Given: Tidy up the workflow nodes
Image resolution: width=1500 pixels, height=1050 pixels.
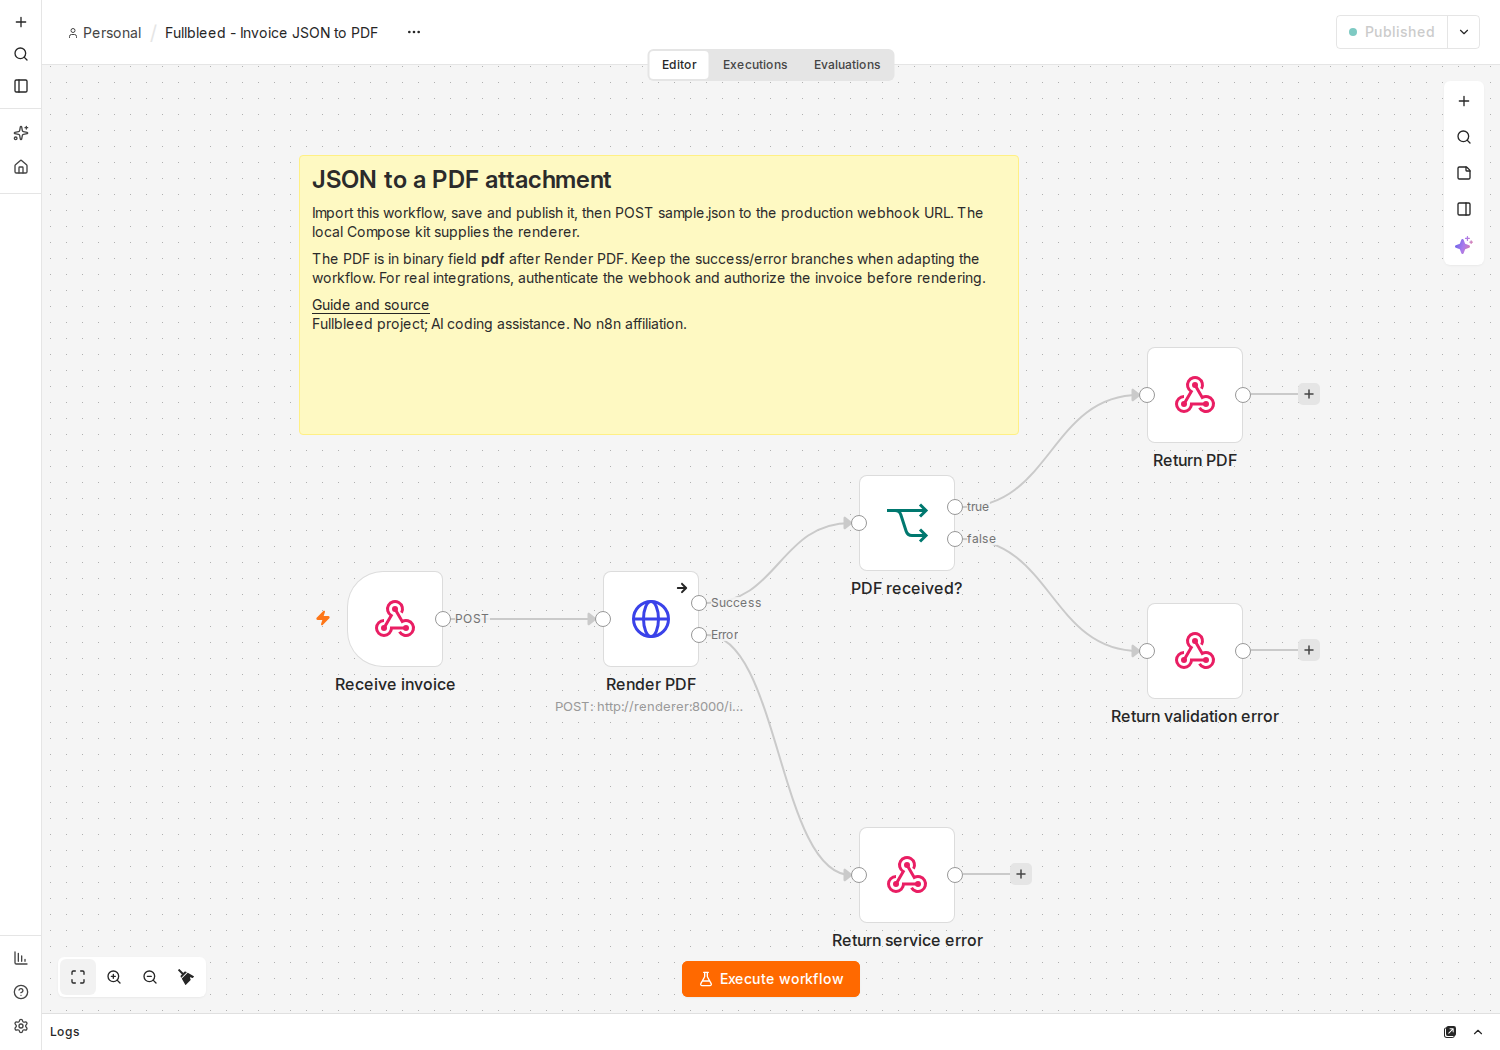Looking at the screenshot, I should (186, 977).
